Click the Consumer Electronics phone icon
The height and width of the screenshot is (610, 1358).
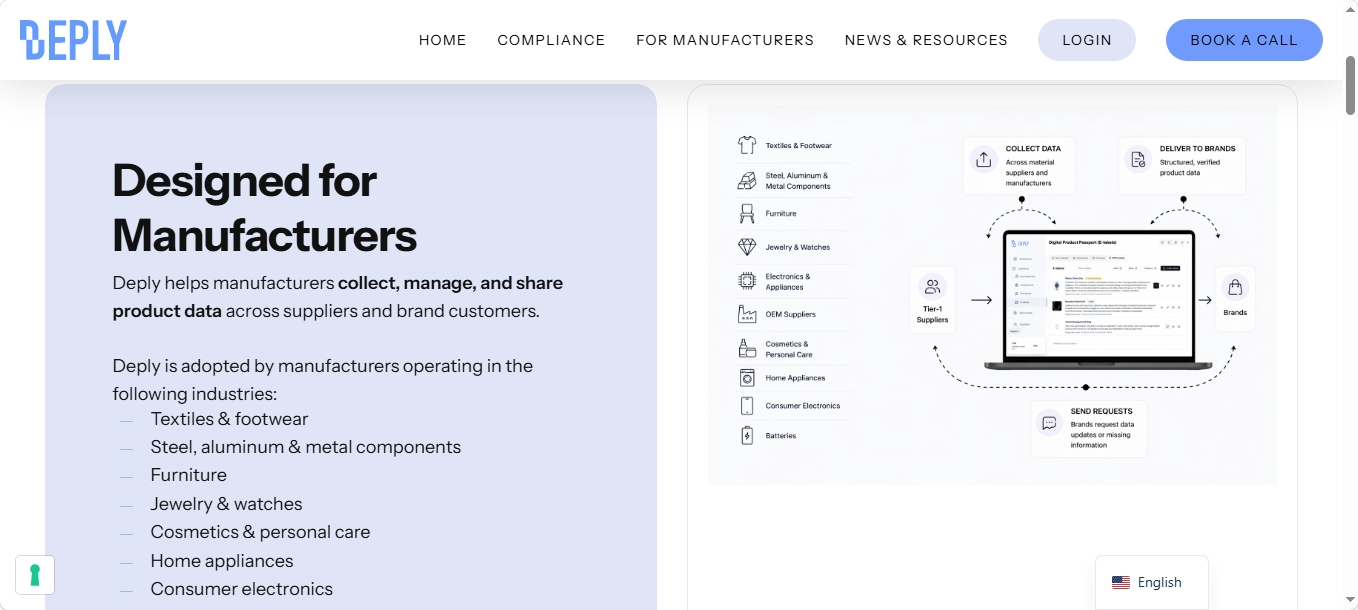[x=747, y=405]
